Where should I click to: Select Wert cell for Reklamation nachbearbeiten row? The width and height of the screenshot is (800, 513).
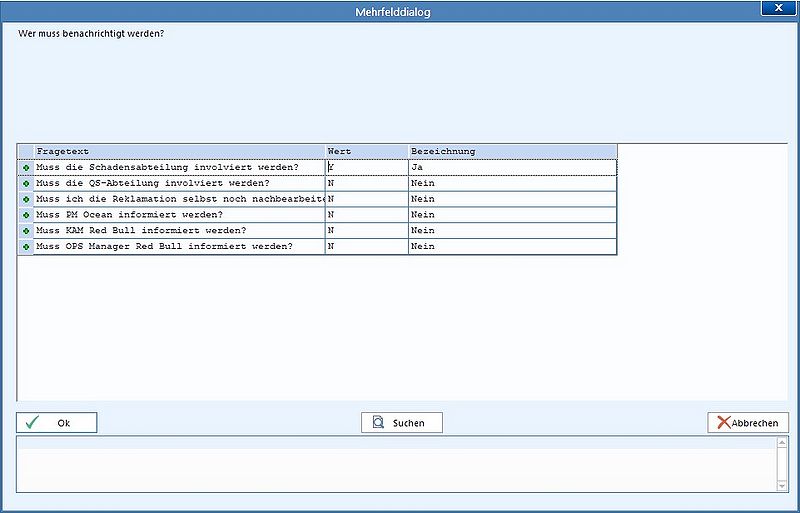(x=367, y=199)
